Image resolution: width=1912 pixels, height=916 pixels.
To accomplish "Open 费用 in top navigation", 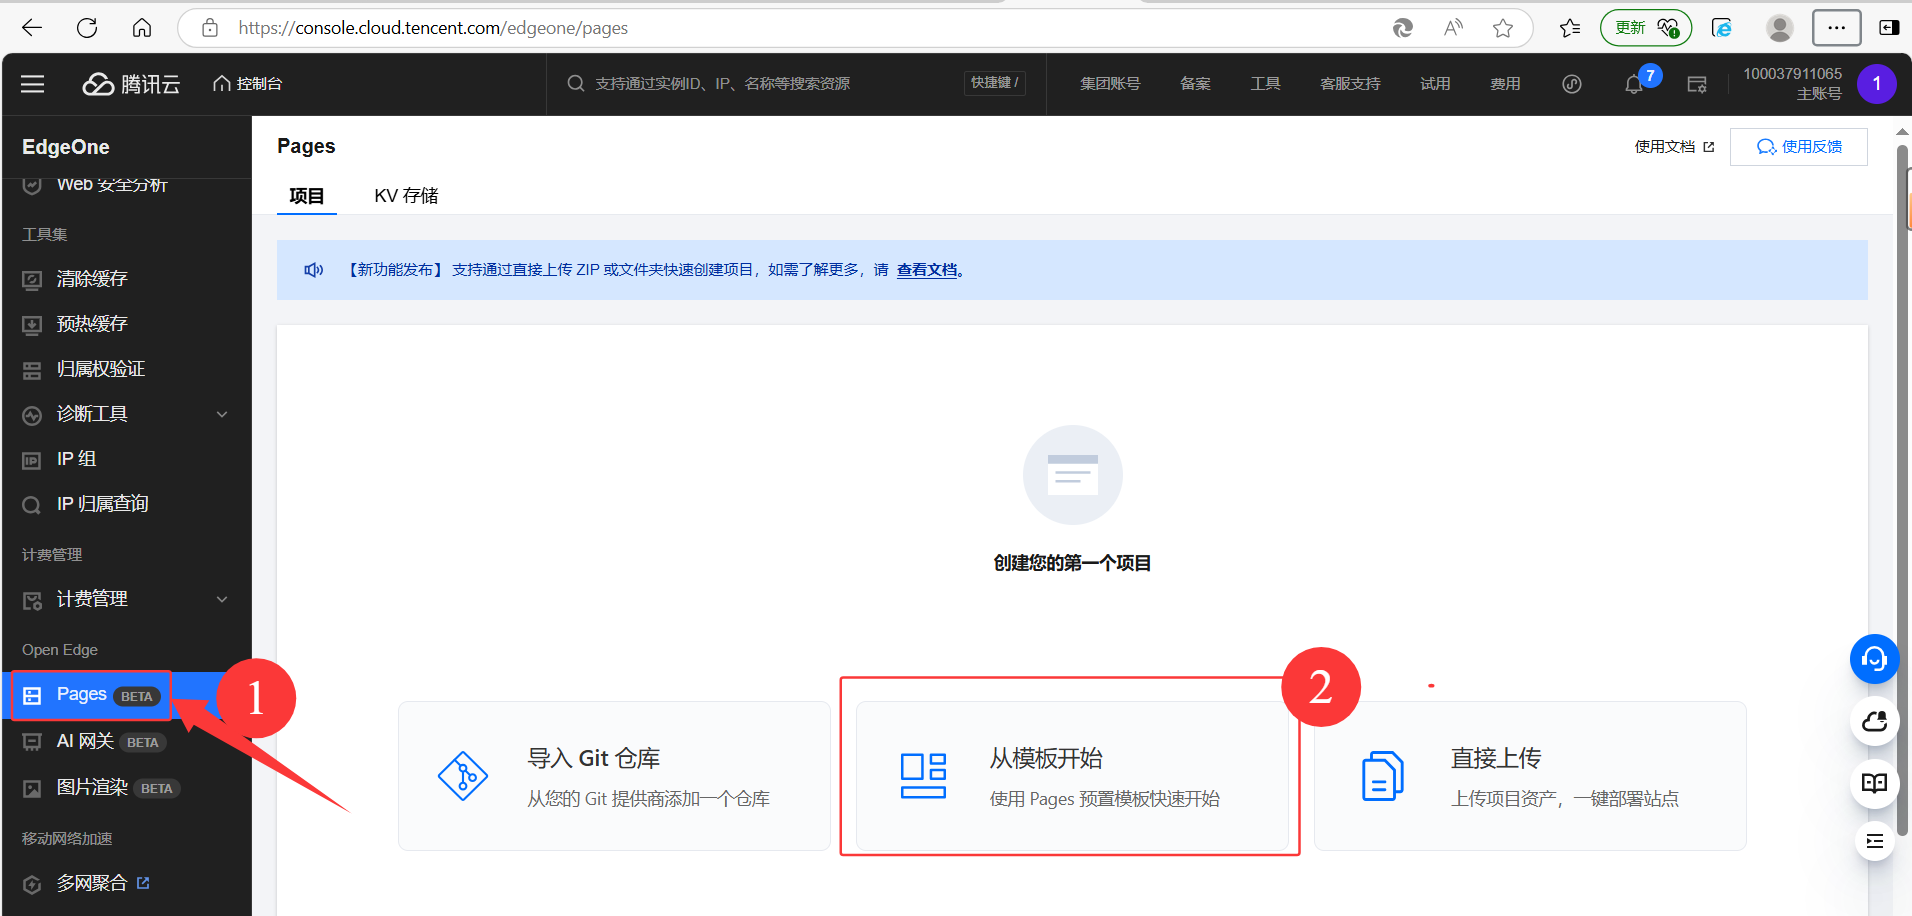I will pos(1505,84).
